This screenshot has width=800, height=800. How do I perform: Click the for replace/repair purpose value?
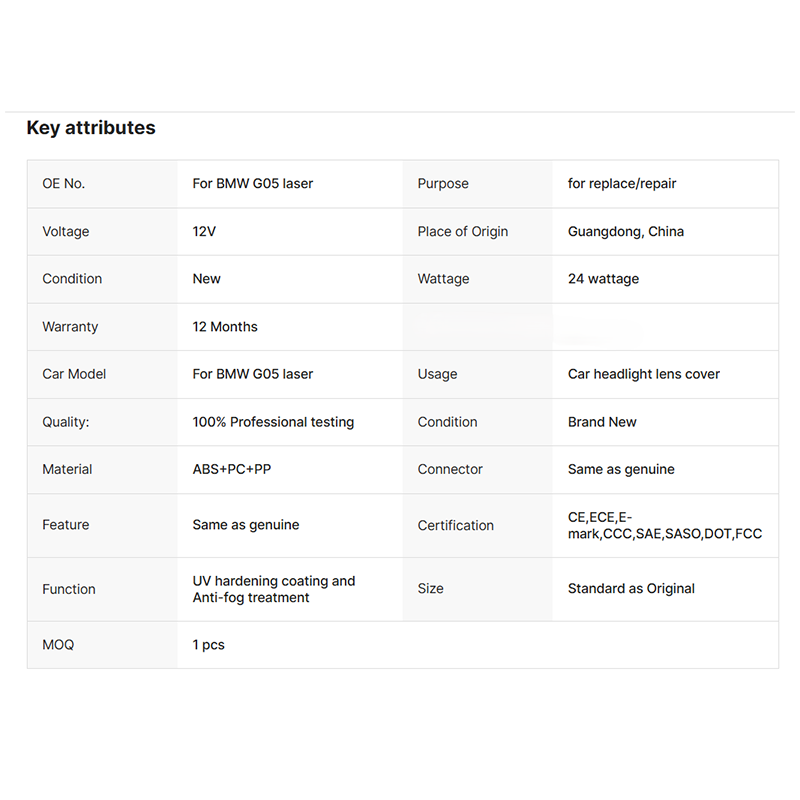(x=621, y=184)
